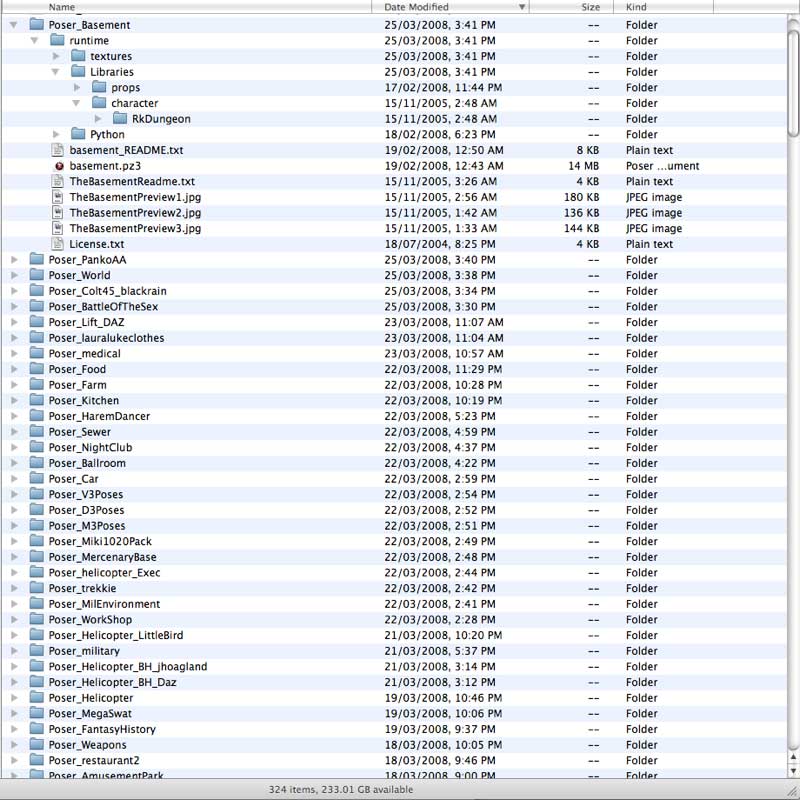Click the Poser_trekkie folder icon
The height and width of the screenshot is (800, 800).
(x=36, y=588)
